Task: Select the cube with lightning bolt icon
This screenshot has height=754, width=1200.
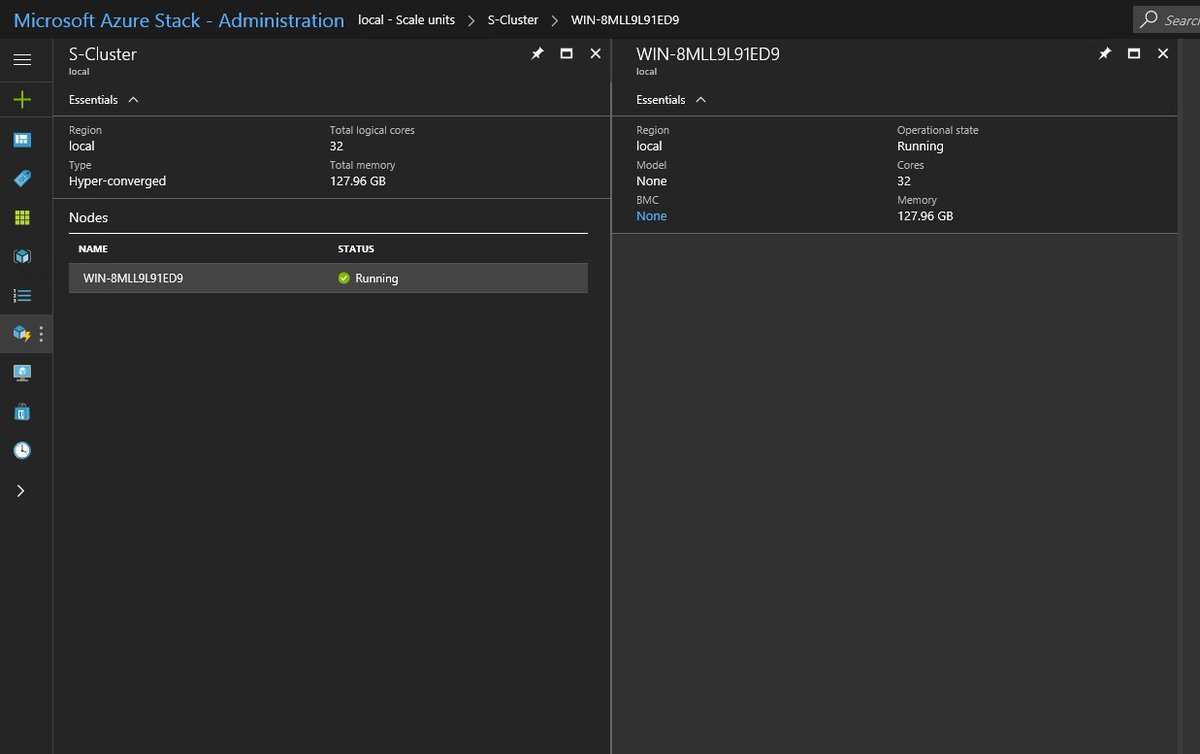Action: (22, 334)
